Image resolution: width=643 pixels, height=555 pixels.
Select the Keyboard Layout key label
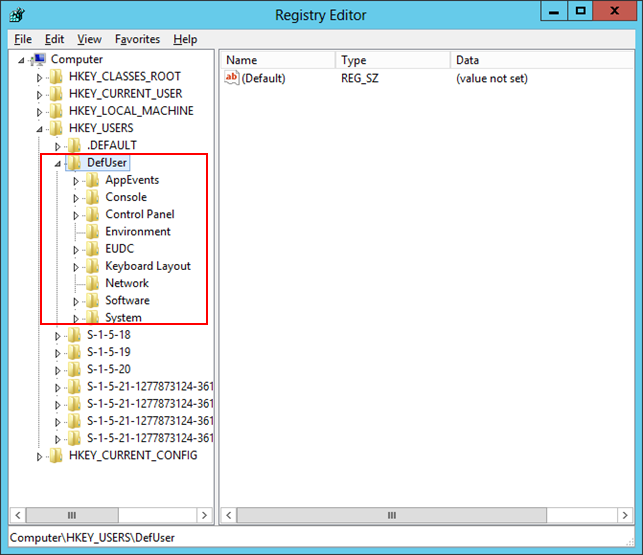(x=148, y=266)
